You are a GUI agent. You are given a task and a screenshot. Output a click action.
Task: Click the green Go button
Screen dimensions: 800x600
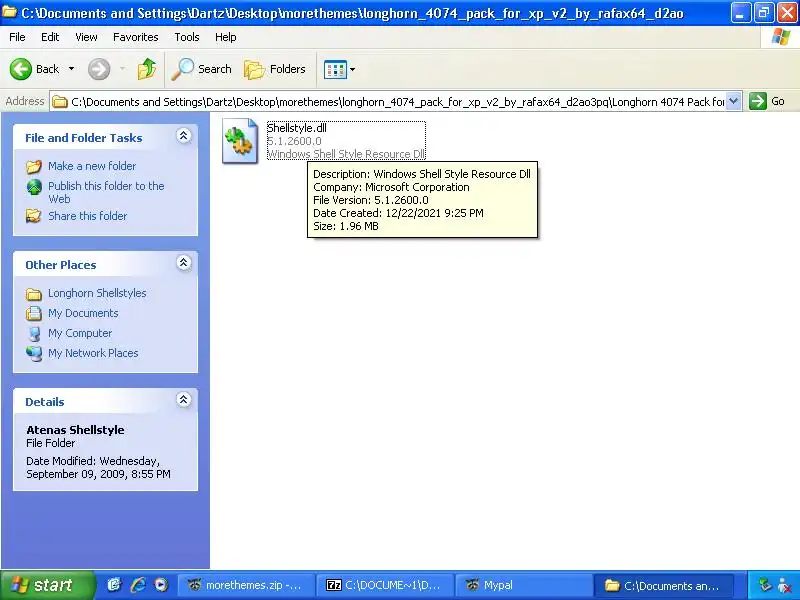767,101
